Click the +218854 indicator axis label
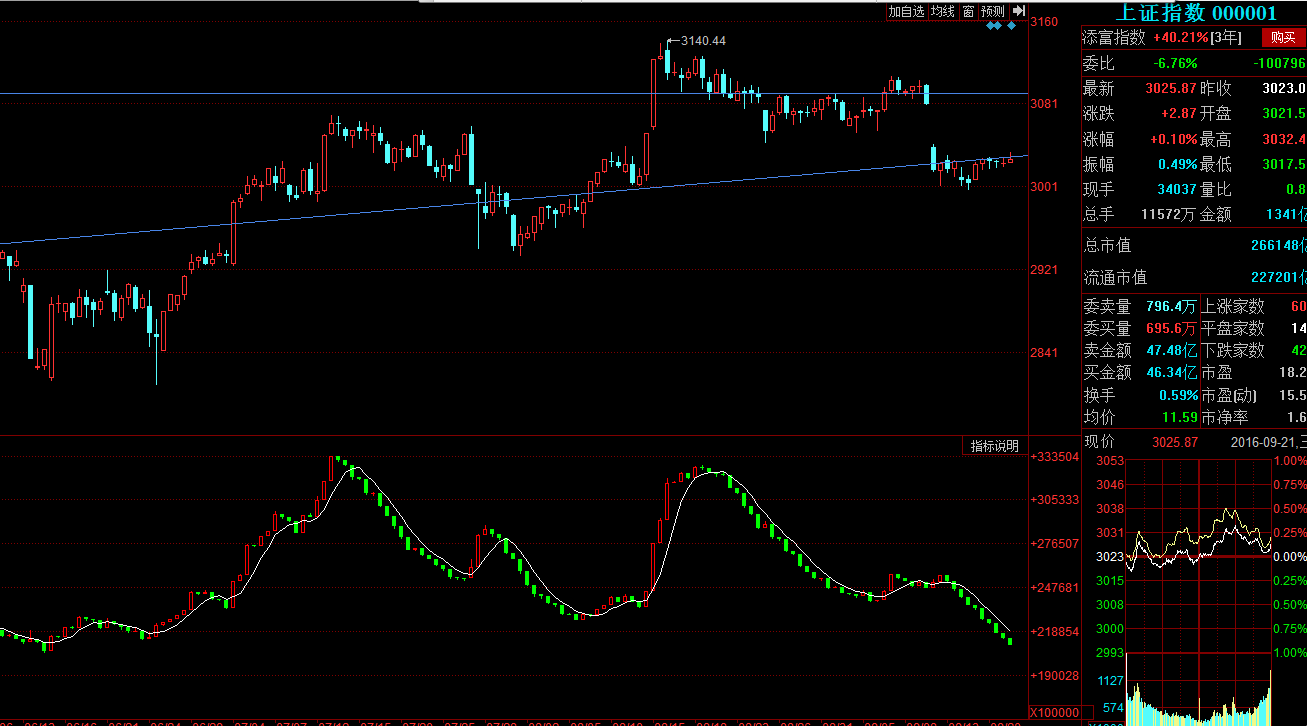1307x726 pixels. (x=1054, y=632)
